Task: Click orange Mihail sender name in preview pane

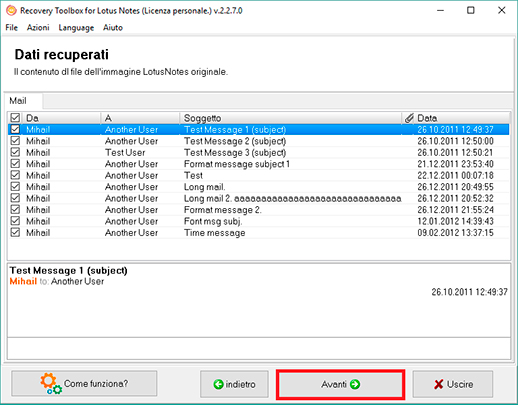Action: (23, 281)
